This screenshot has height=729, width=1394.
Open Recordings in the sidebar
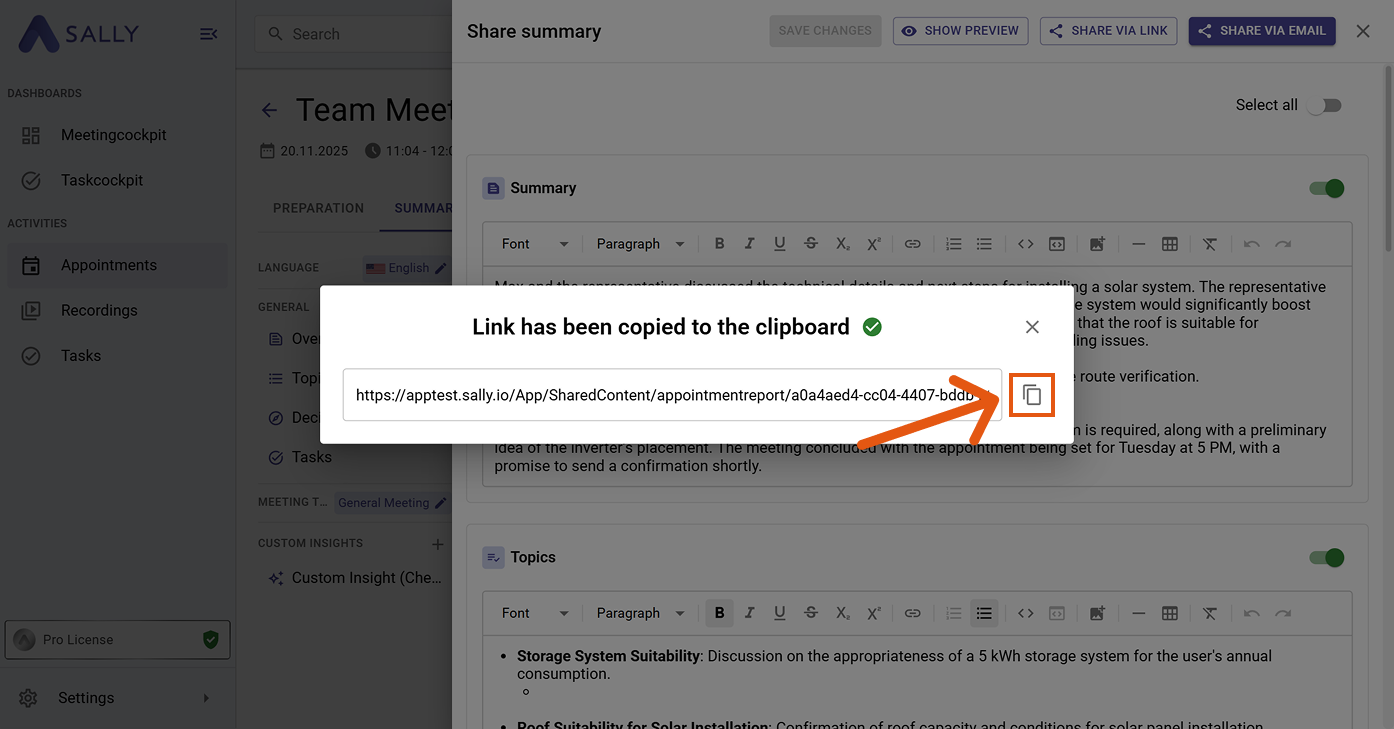[x=99, y=310]
